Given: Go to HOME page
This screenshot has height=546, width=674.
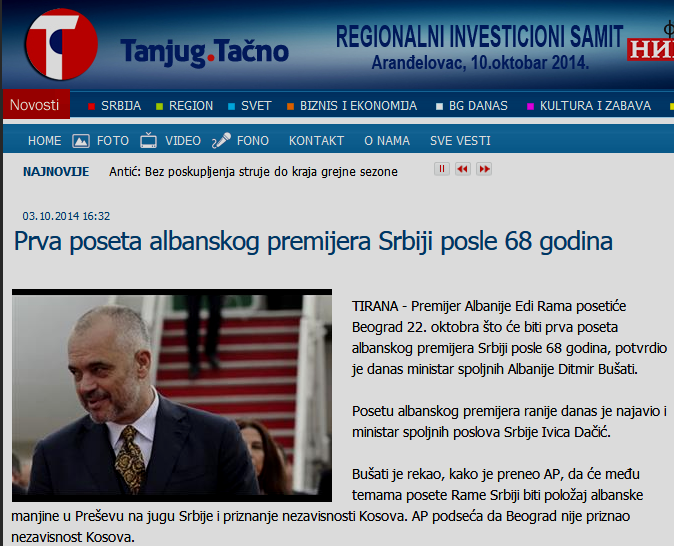Looking at the screenshot, I should [x=44, y=141].
